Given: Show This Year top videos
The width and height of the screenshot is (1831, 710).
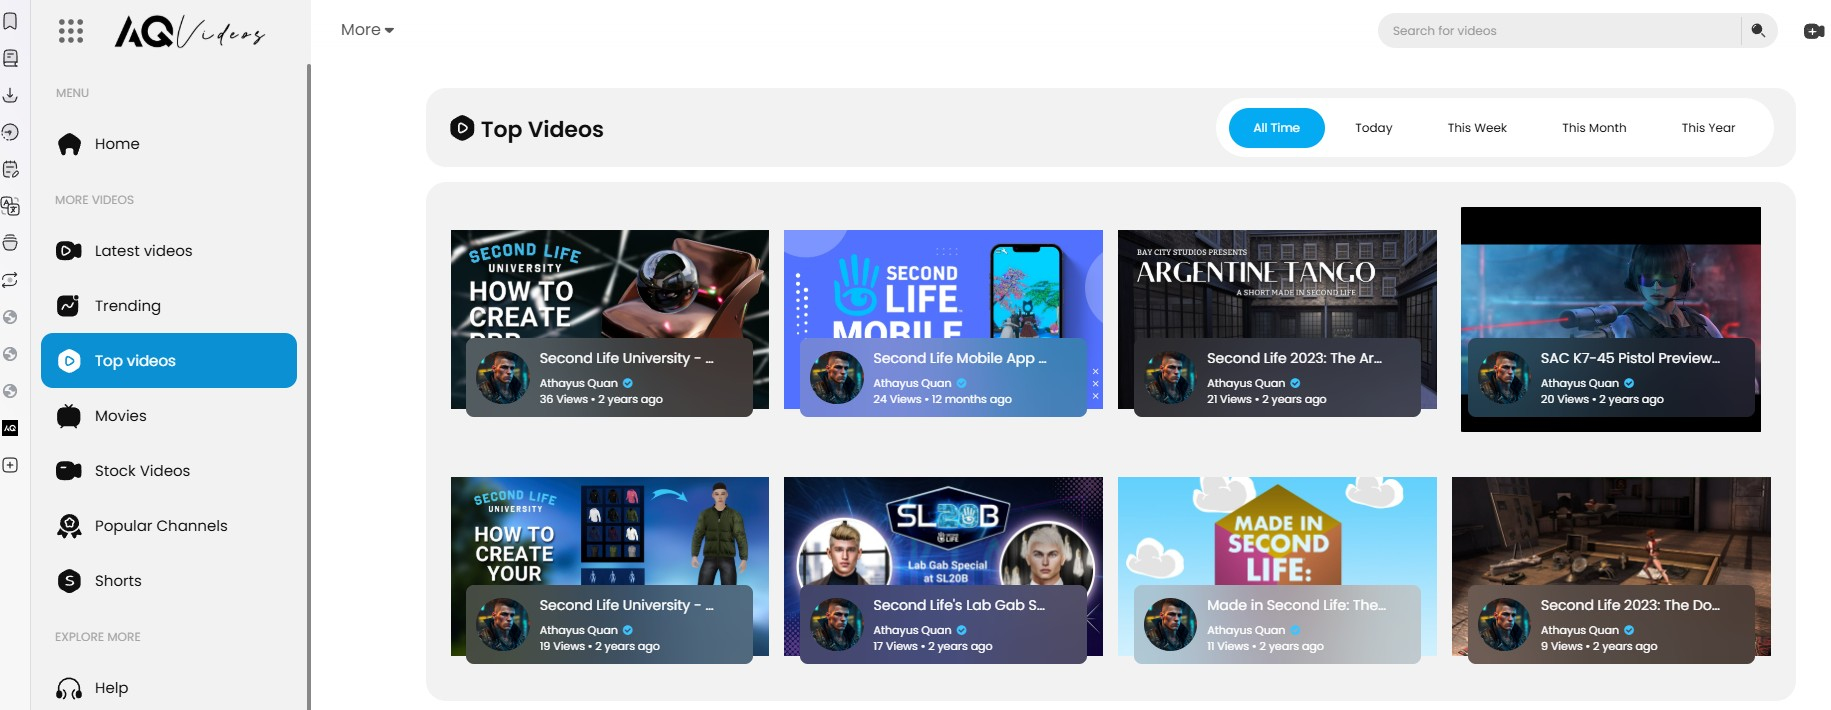Looking at the screenshot, I should click(x=1707, y=128).
